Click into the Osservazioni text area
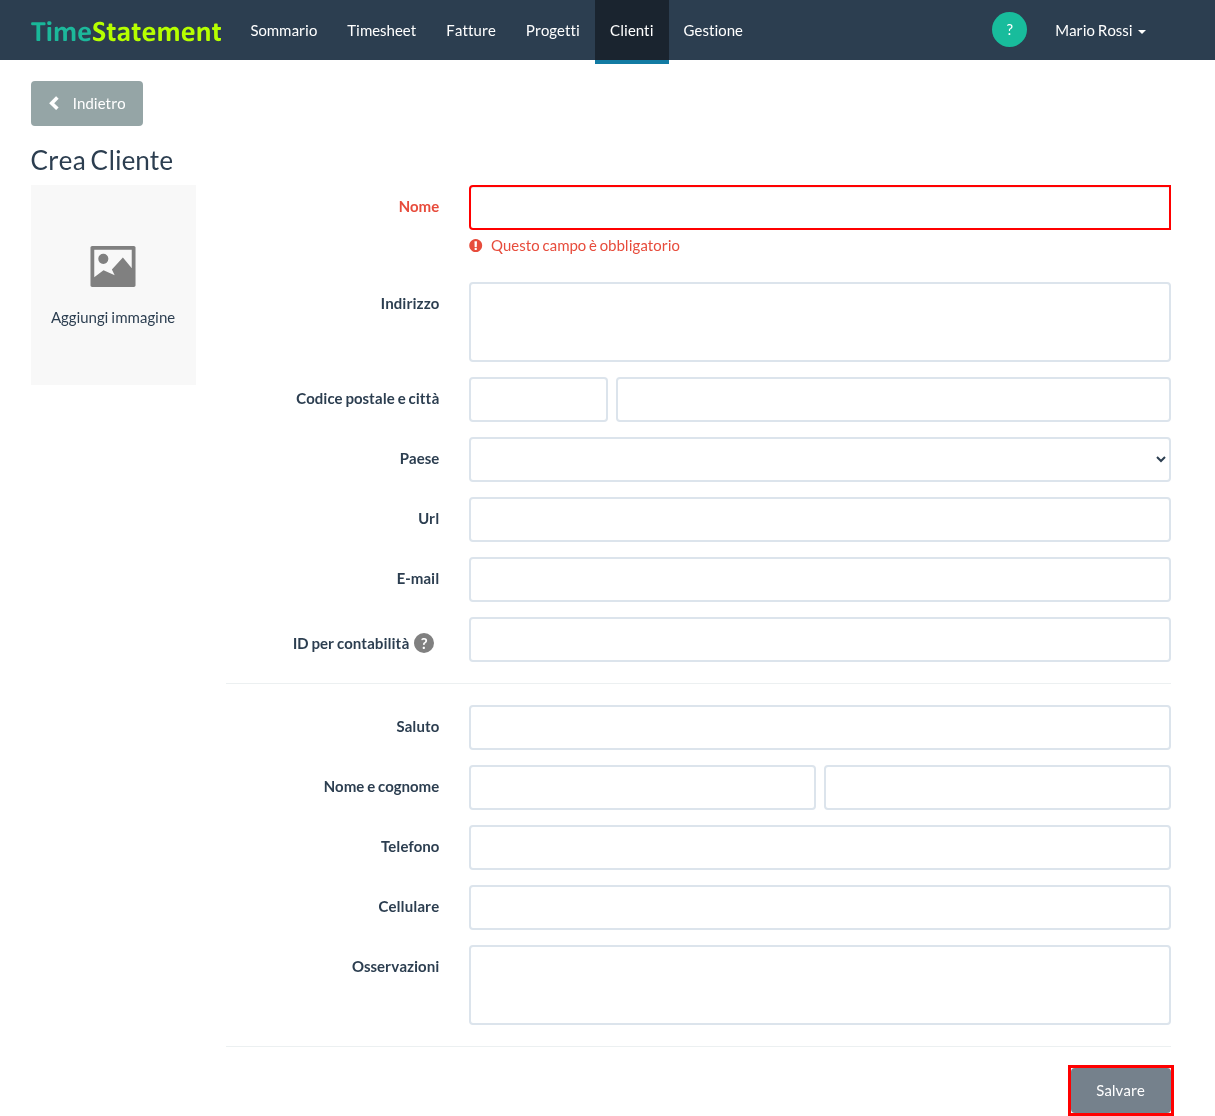Image resolution: width=1215 pixels, height=1116 pixels. point(820,985)
